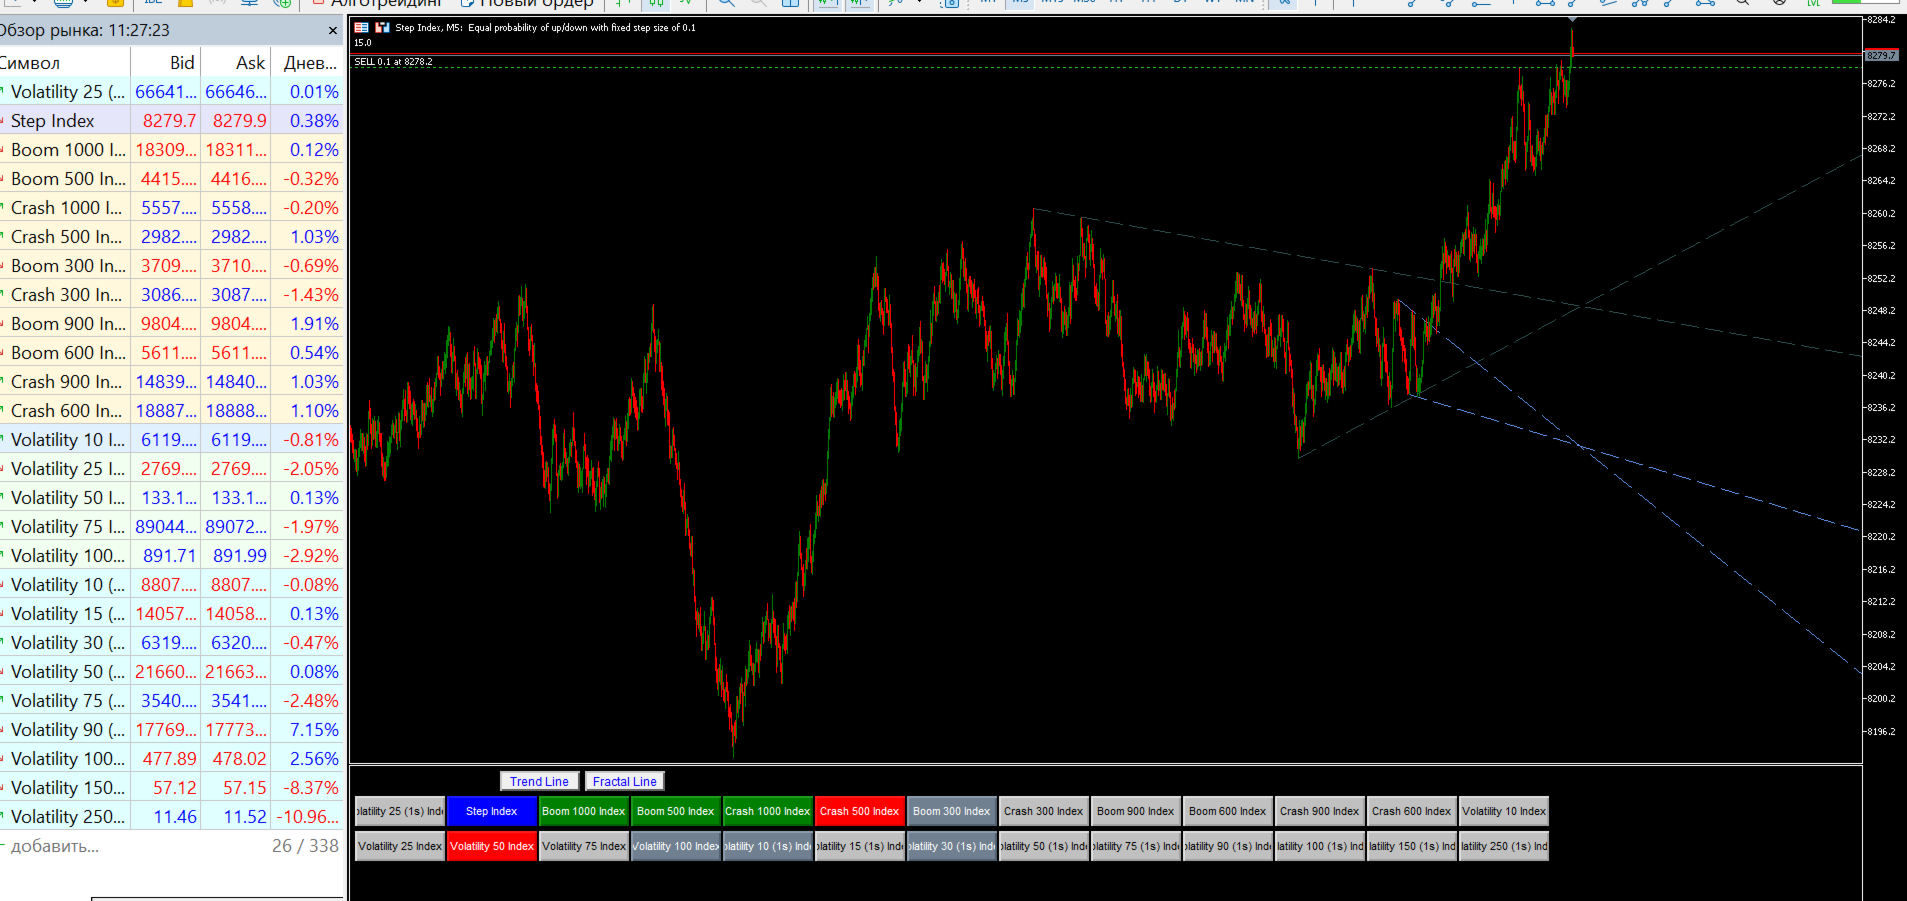The height and width of the screenshot is (901, 1907).
Task: Select the Volatility 75 (1s) Index button
Action: [1135, 846]
